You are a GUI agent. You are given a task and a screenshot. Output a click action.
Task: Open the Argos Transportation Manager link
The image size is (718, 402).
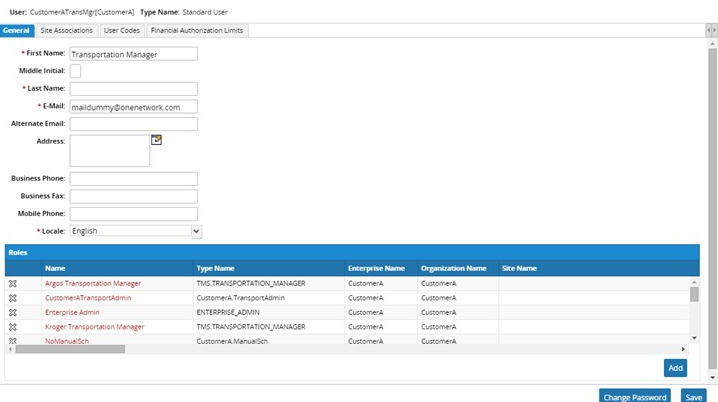click(x=93, y=284)
